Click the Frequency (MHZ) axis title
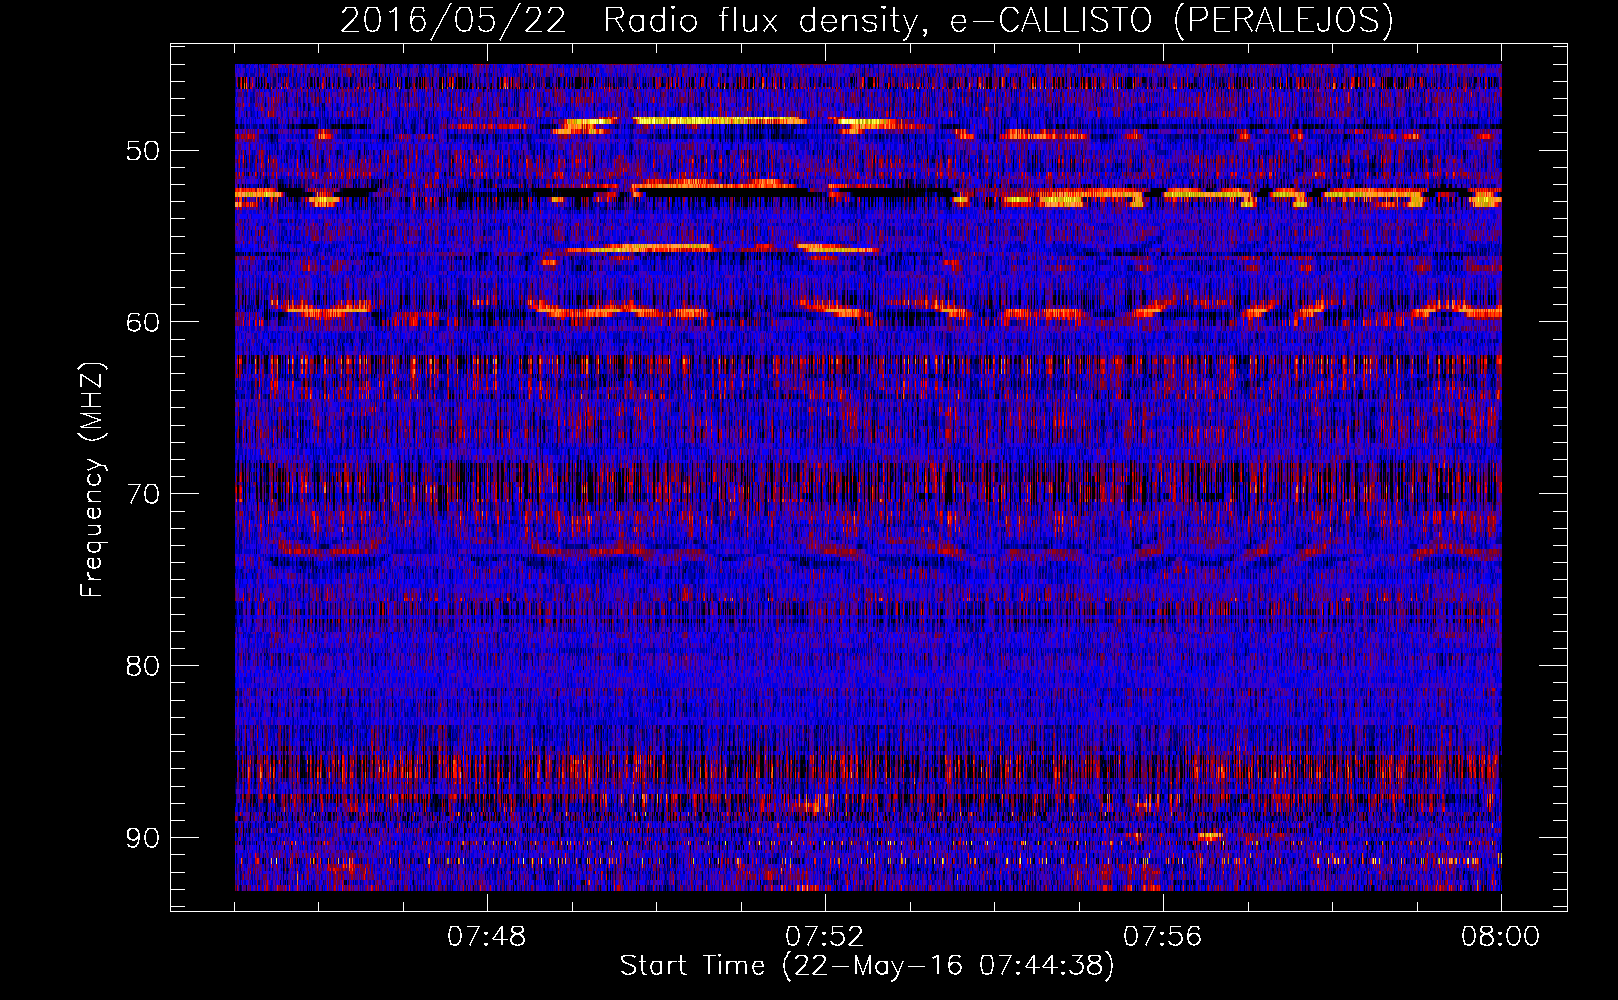This screenshot has width=1618, height=1000. click(92, 479)
